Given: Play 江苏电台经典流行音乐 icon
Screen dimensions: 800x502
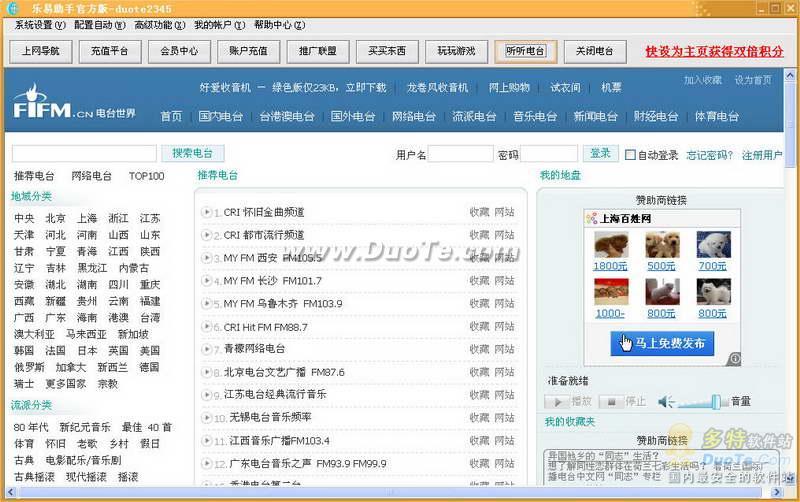Looking at the screenshot, I should [x=207, y=395].
